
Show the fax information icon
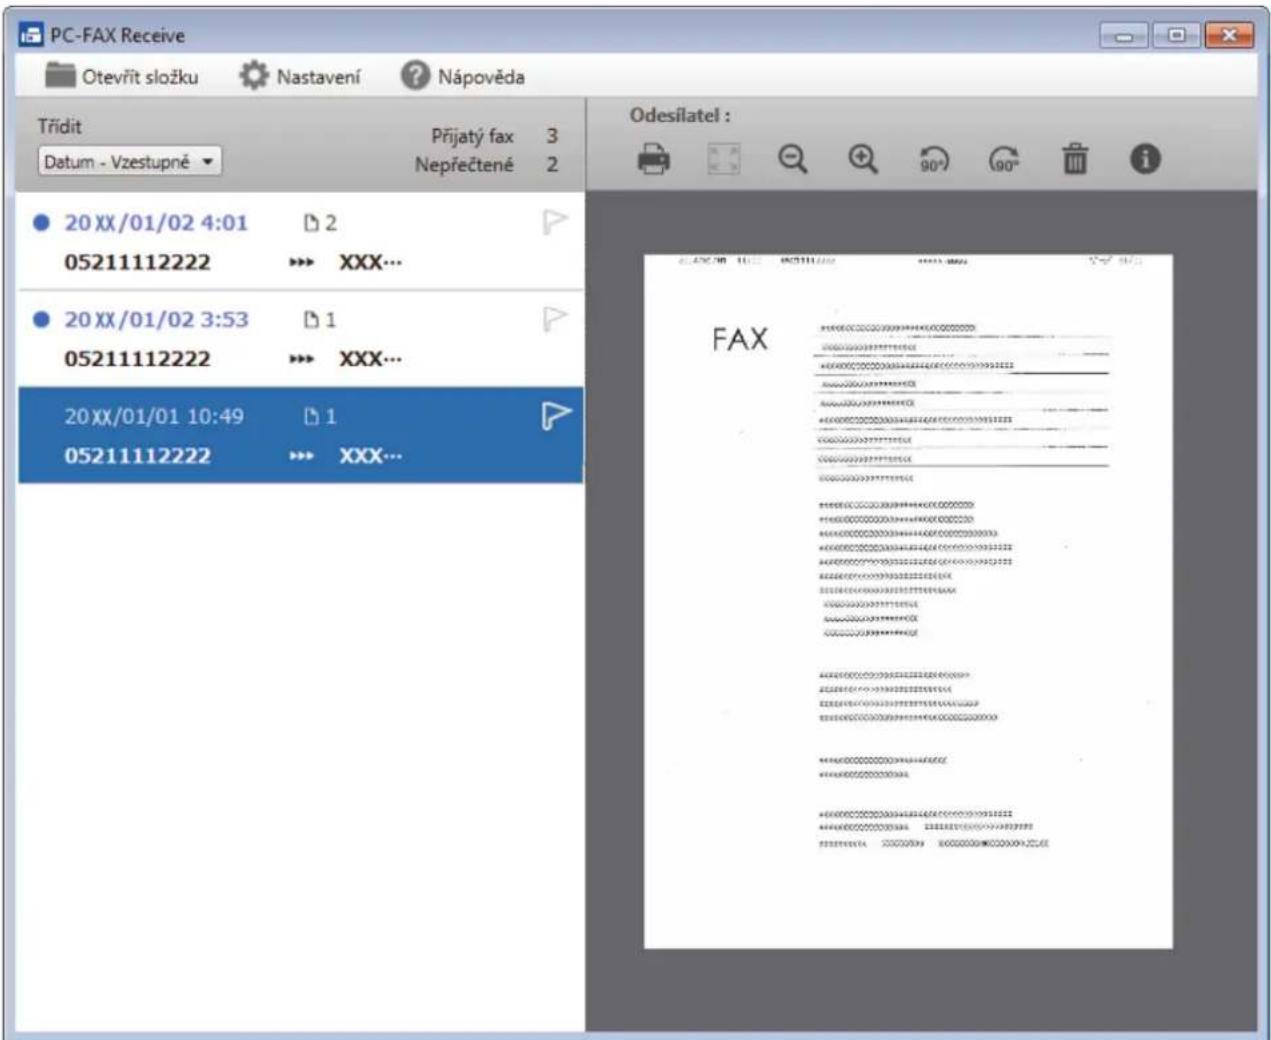[x=1145, y=159]
